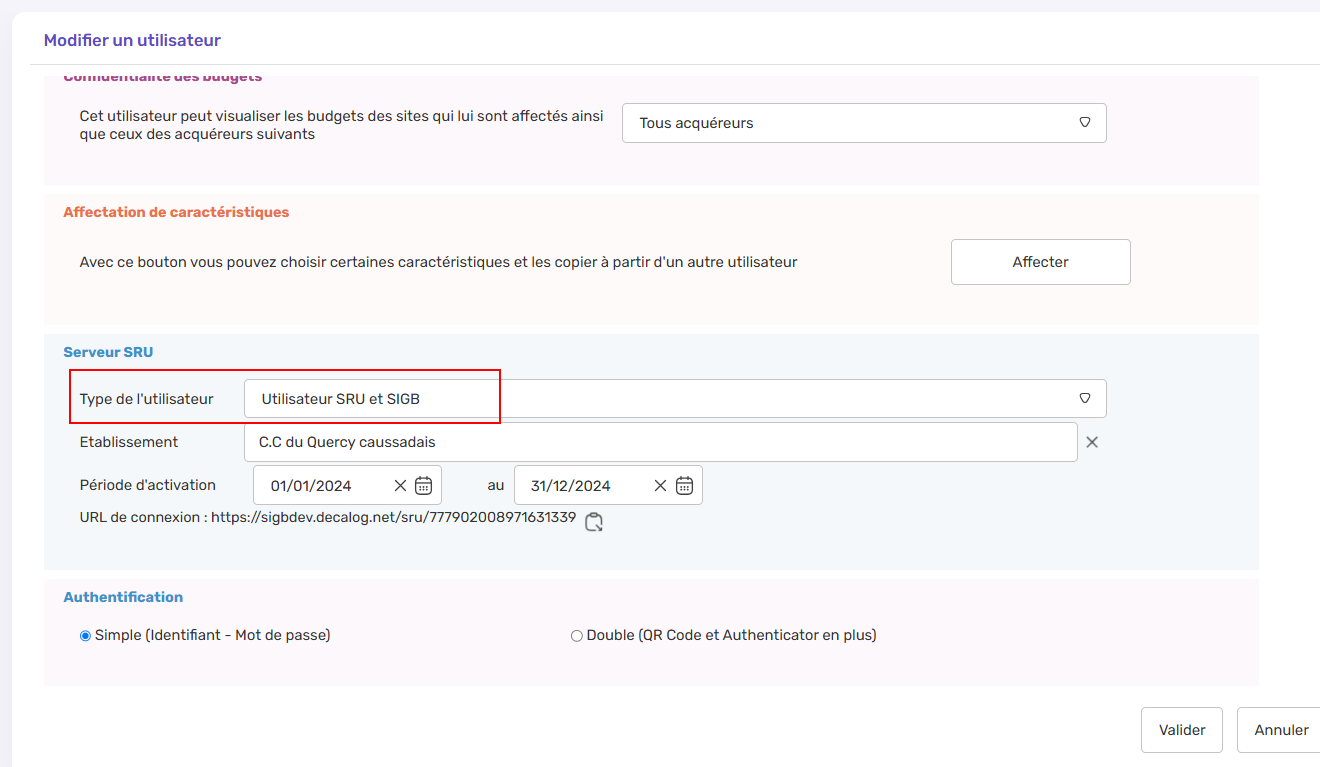The height and width of the screenshot is (767, 1320).
Task: Click the sigbdev.decalog.net connection URL
Action: point(393,518)
